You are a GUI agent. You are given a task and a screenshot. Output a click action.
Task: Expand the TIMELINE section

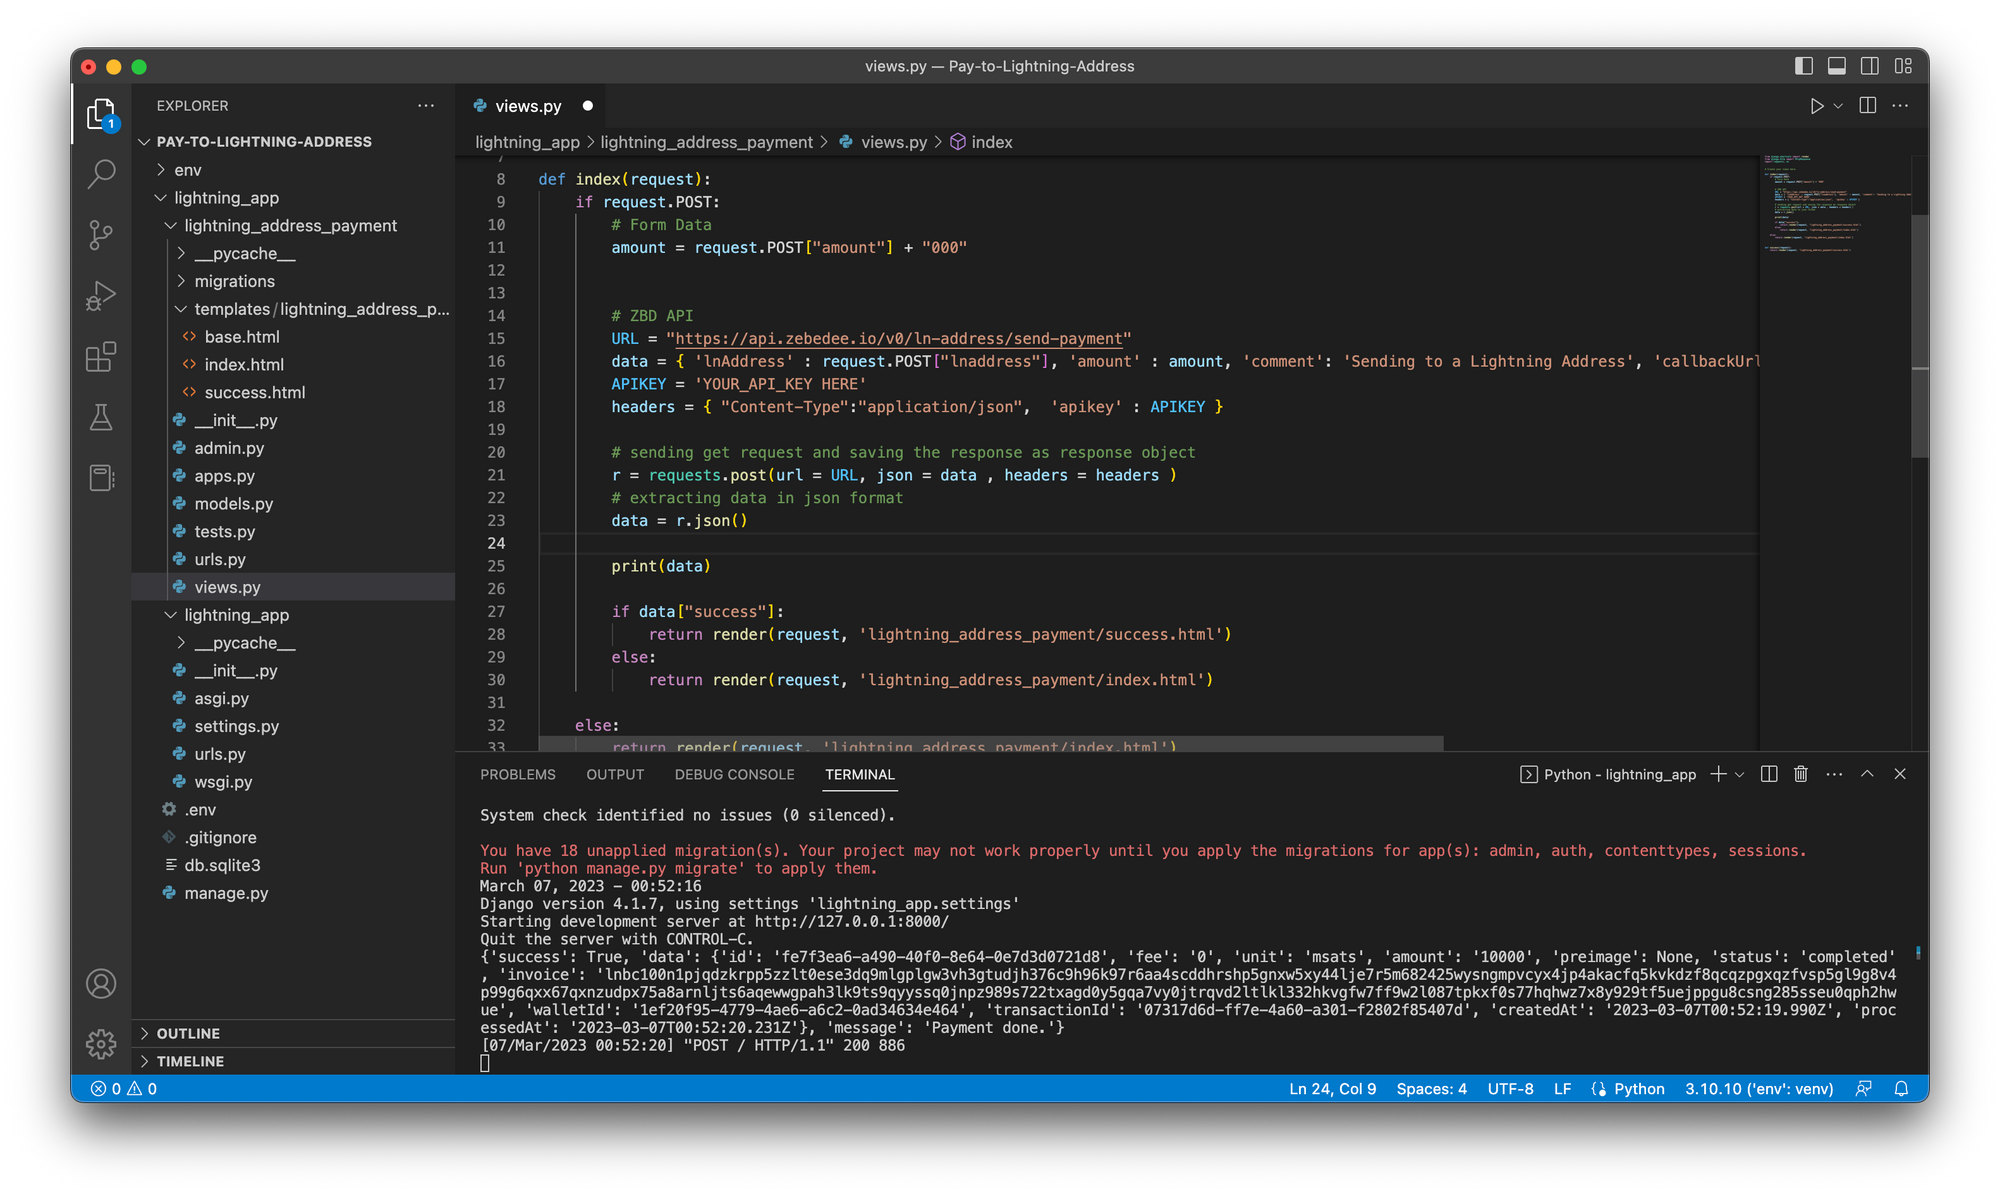pyautogui.click(x=190, y=1061)
